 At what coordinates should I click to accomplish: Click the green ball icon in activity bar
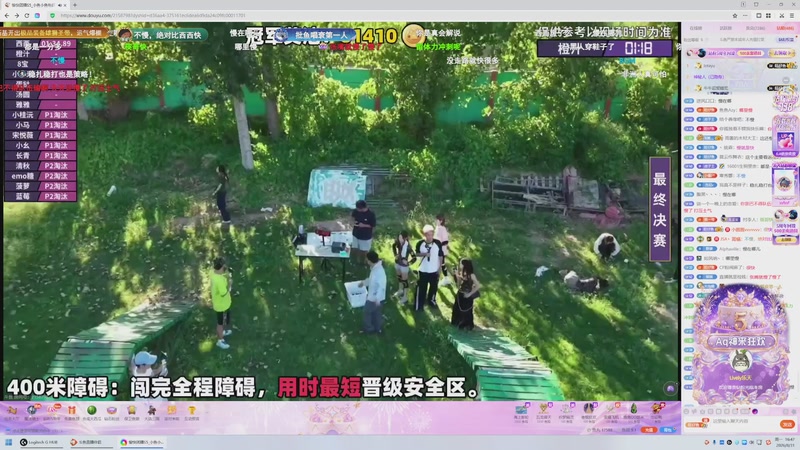(92, 410)
